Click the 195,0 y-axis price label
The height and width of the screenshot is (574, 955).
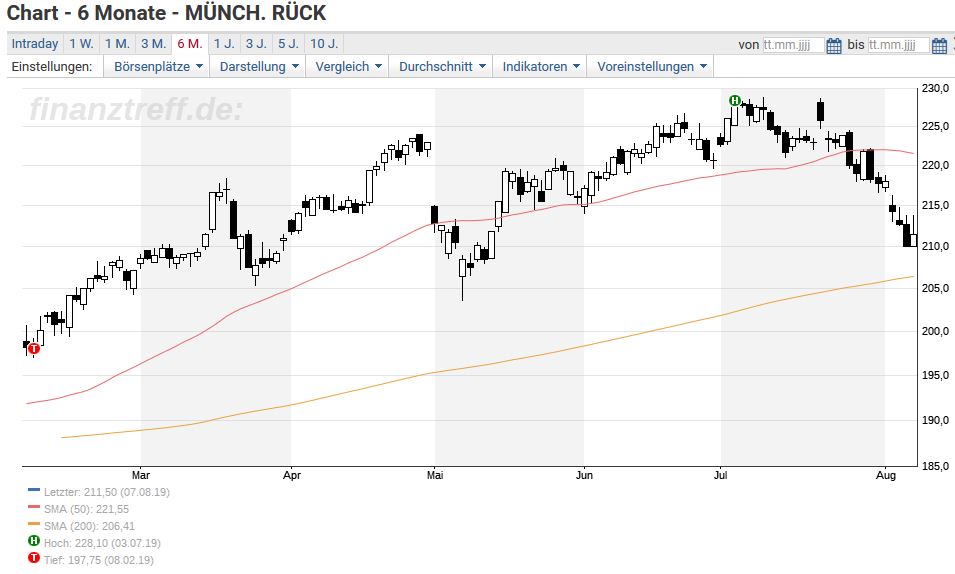click(935, 375)
